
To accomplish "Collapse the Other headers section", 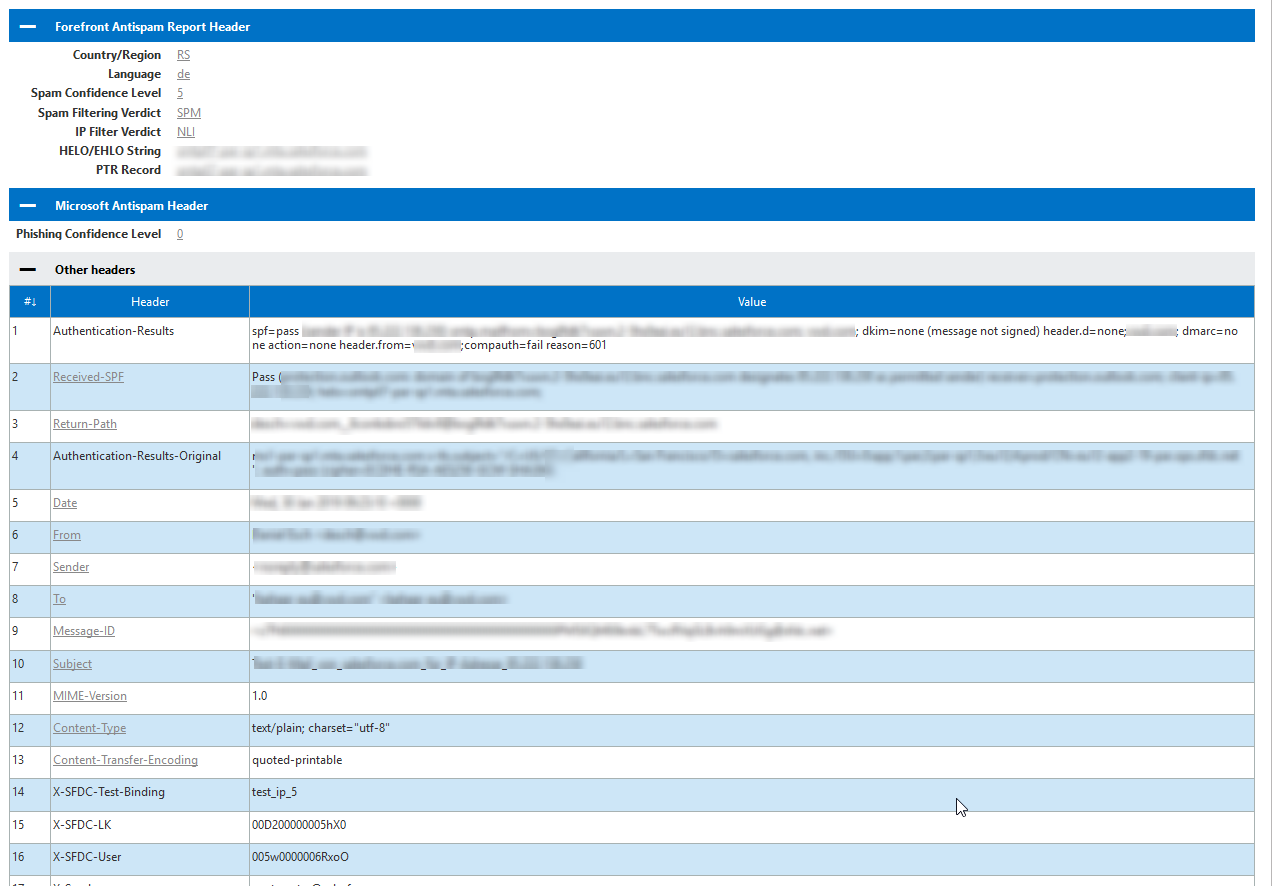I will 27,269.
